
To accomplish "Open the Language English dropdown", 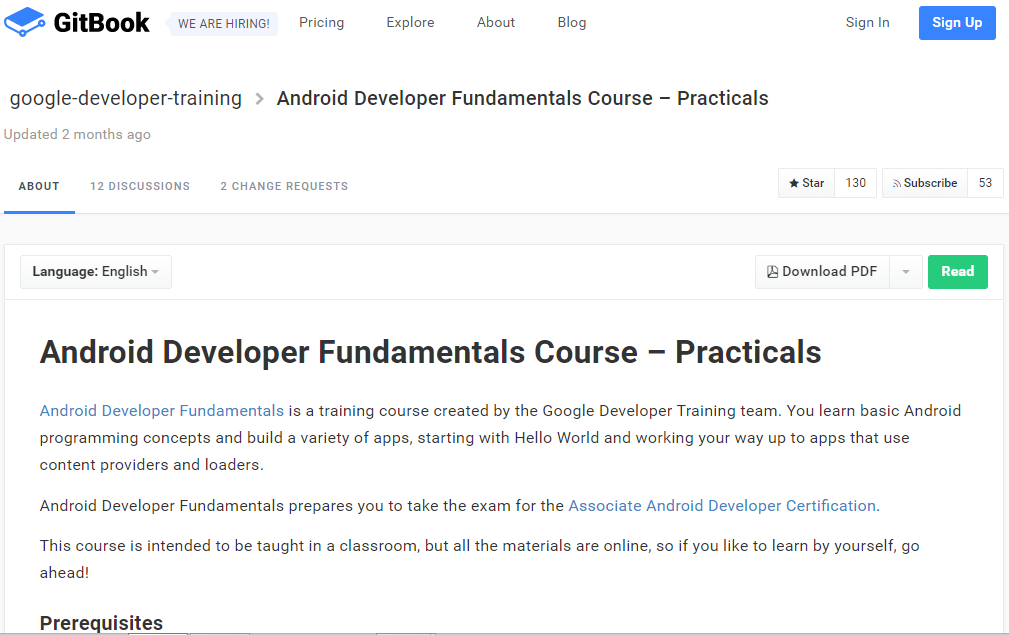I will pos(95,271).
